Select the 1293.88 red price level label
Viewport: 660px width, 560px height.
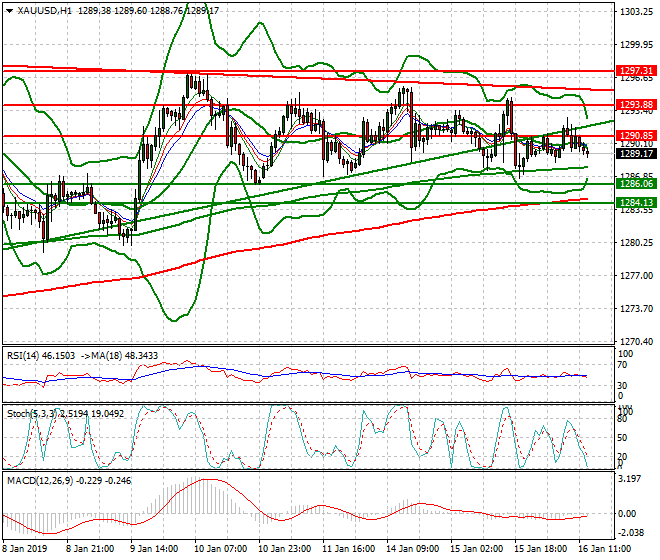click(636, 104)
